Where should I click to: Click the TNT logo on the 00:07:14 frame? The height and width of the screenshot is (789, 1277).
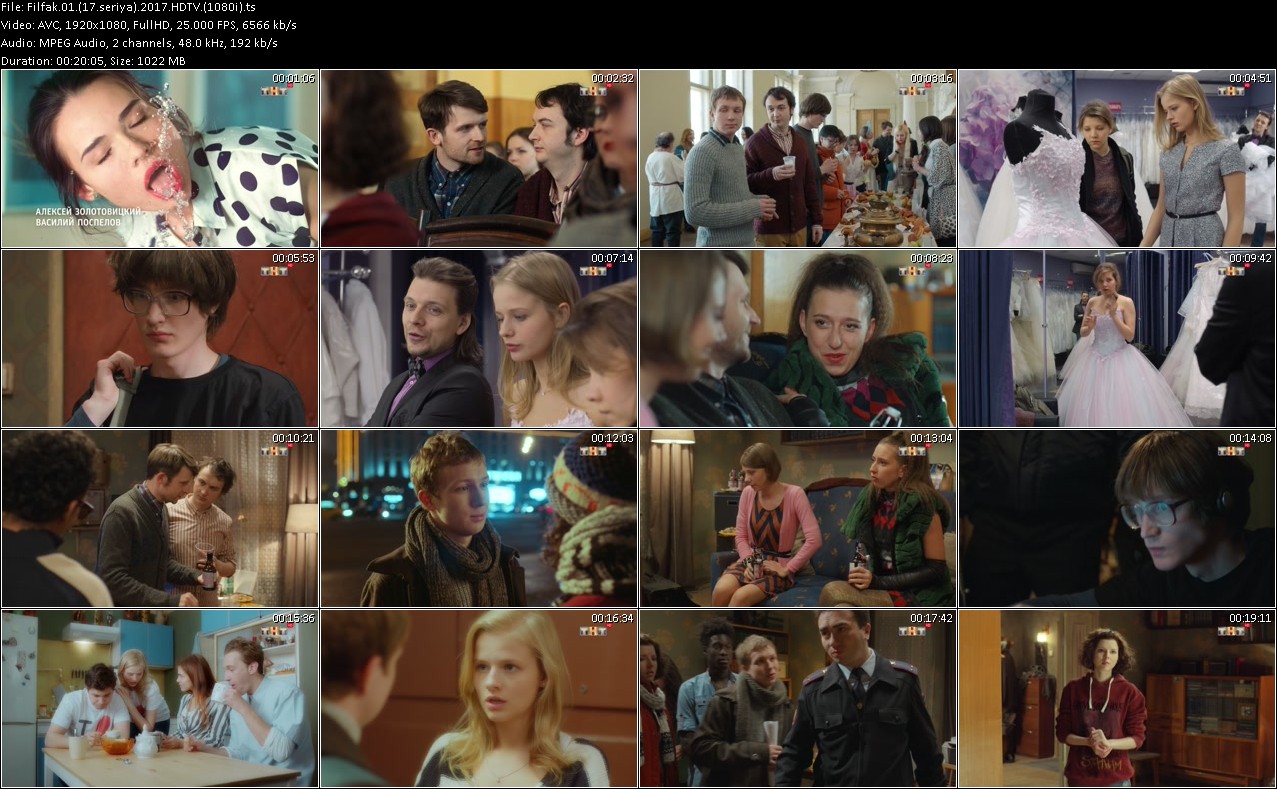pyautogui.click(x=594, y=271)
